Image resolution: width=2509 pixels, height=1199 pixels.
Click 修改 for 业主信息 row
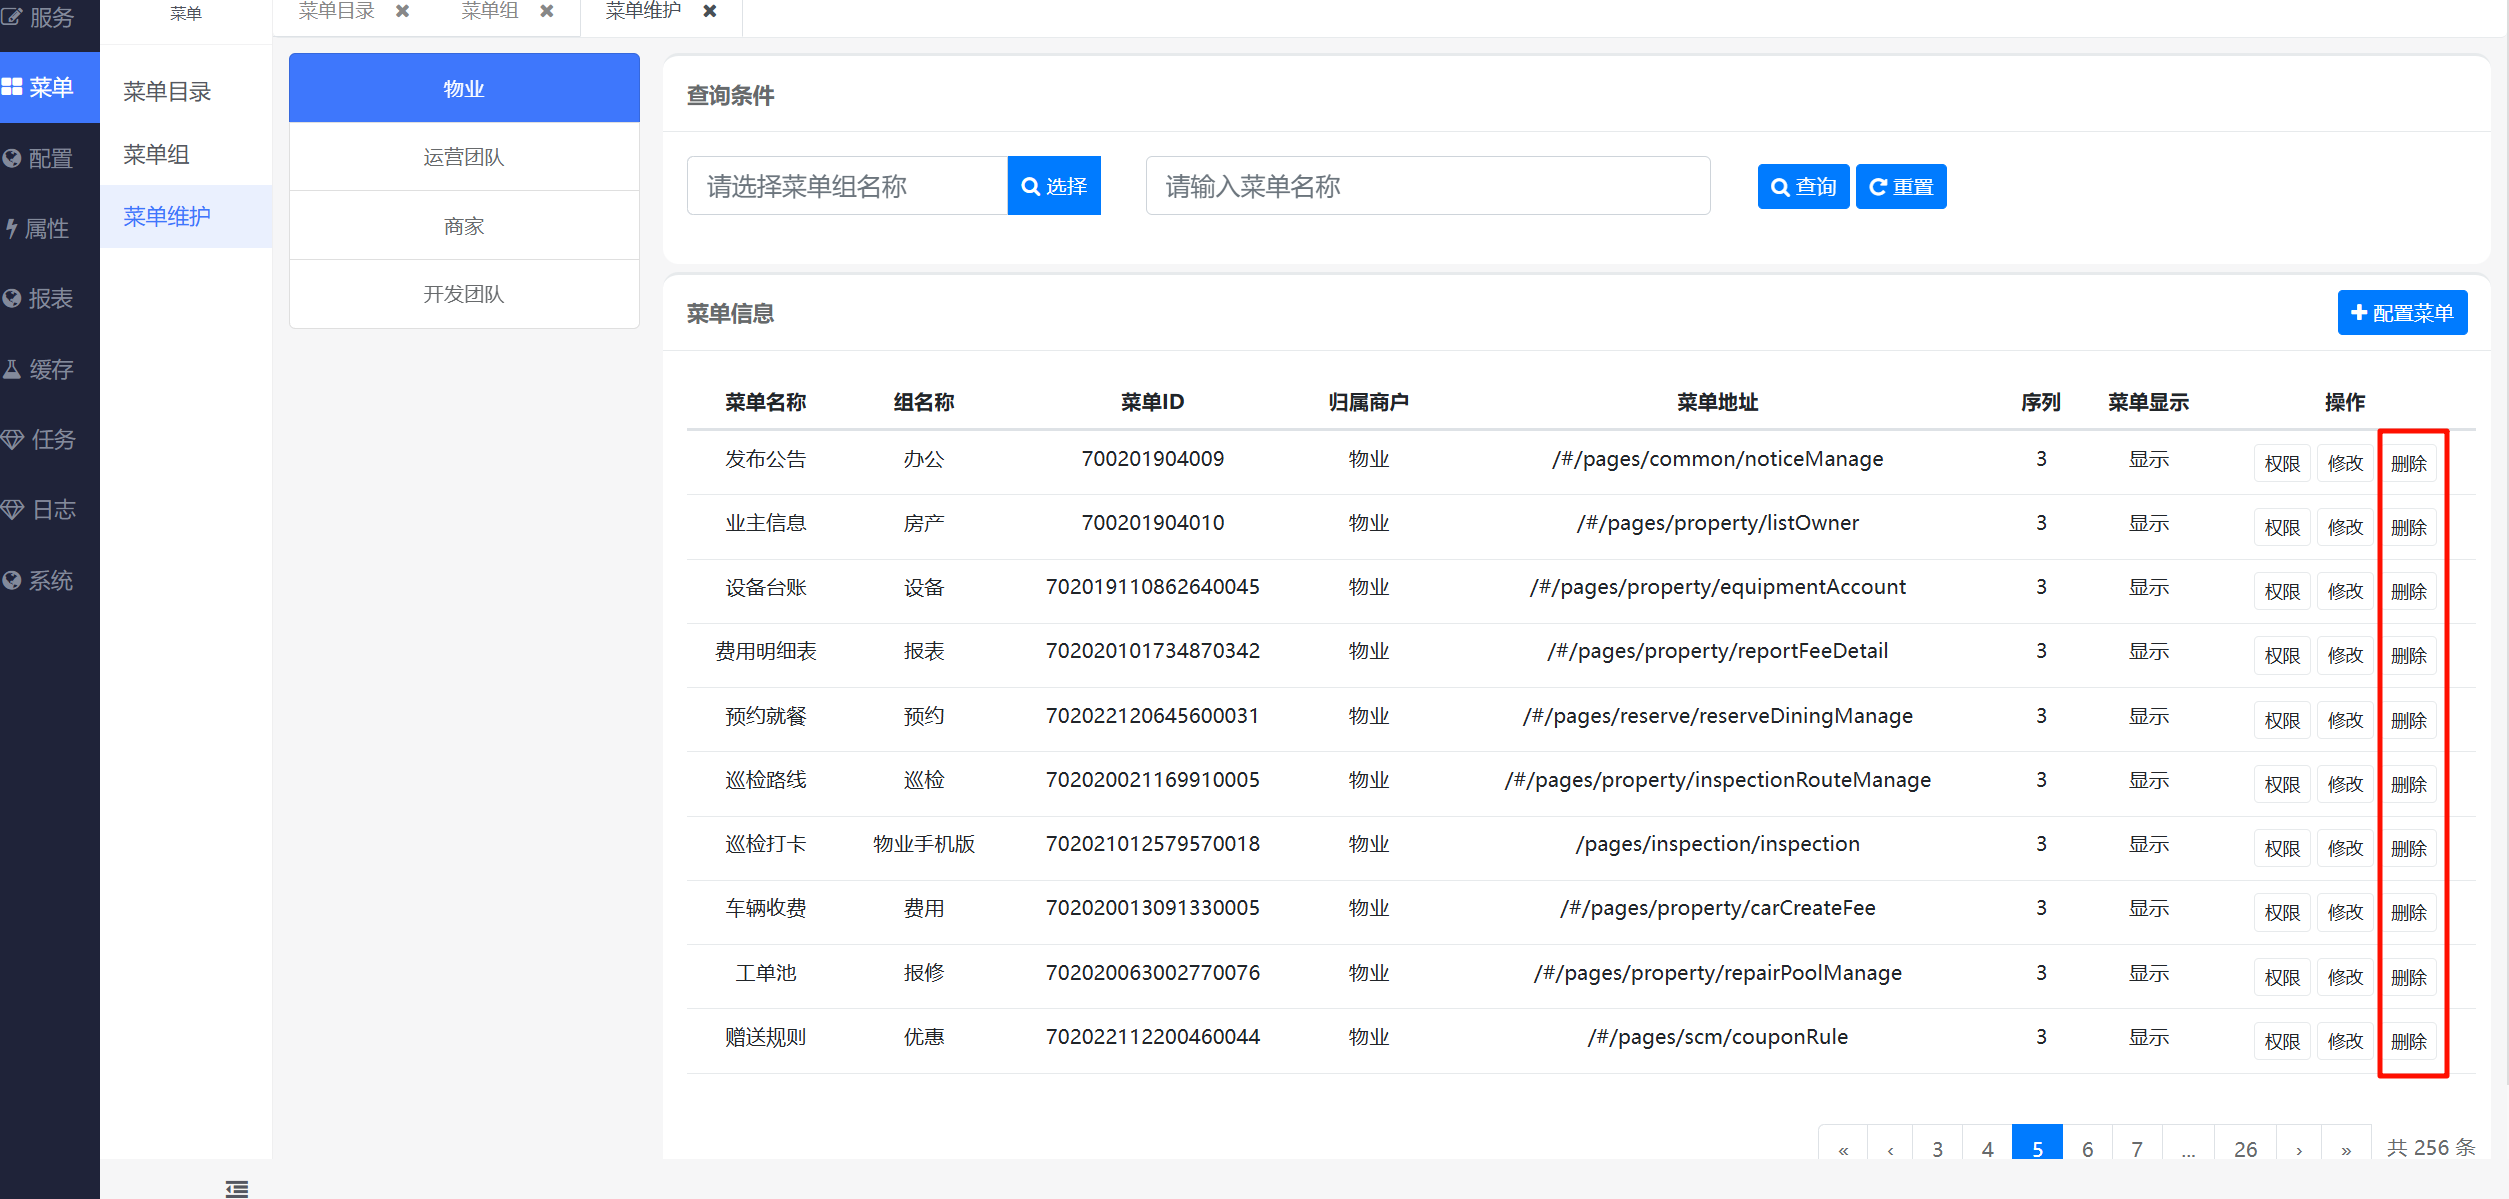point(2345,527)
